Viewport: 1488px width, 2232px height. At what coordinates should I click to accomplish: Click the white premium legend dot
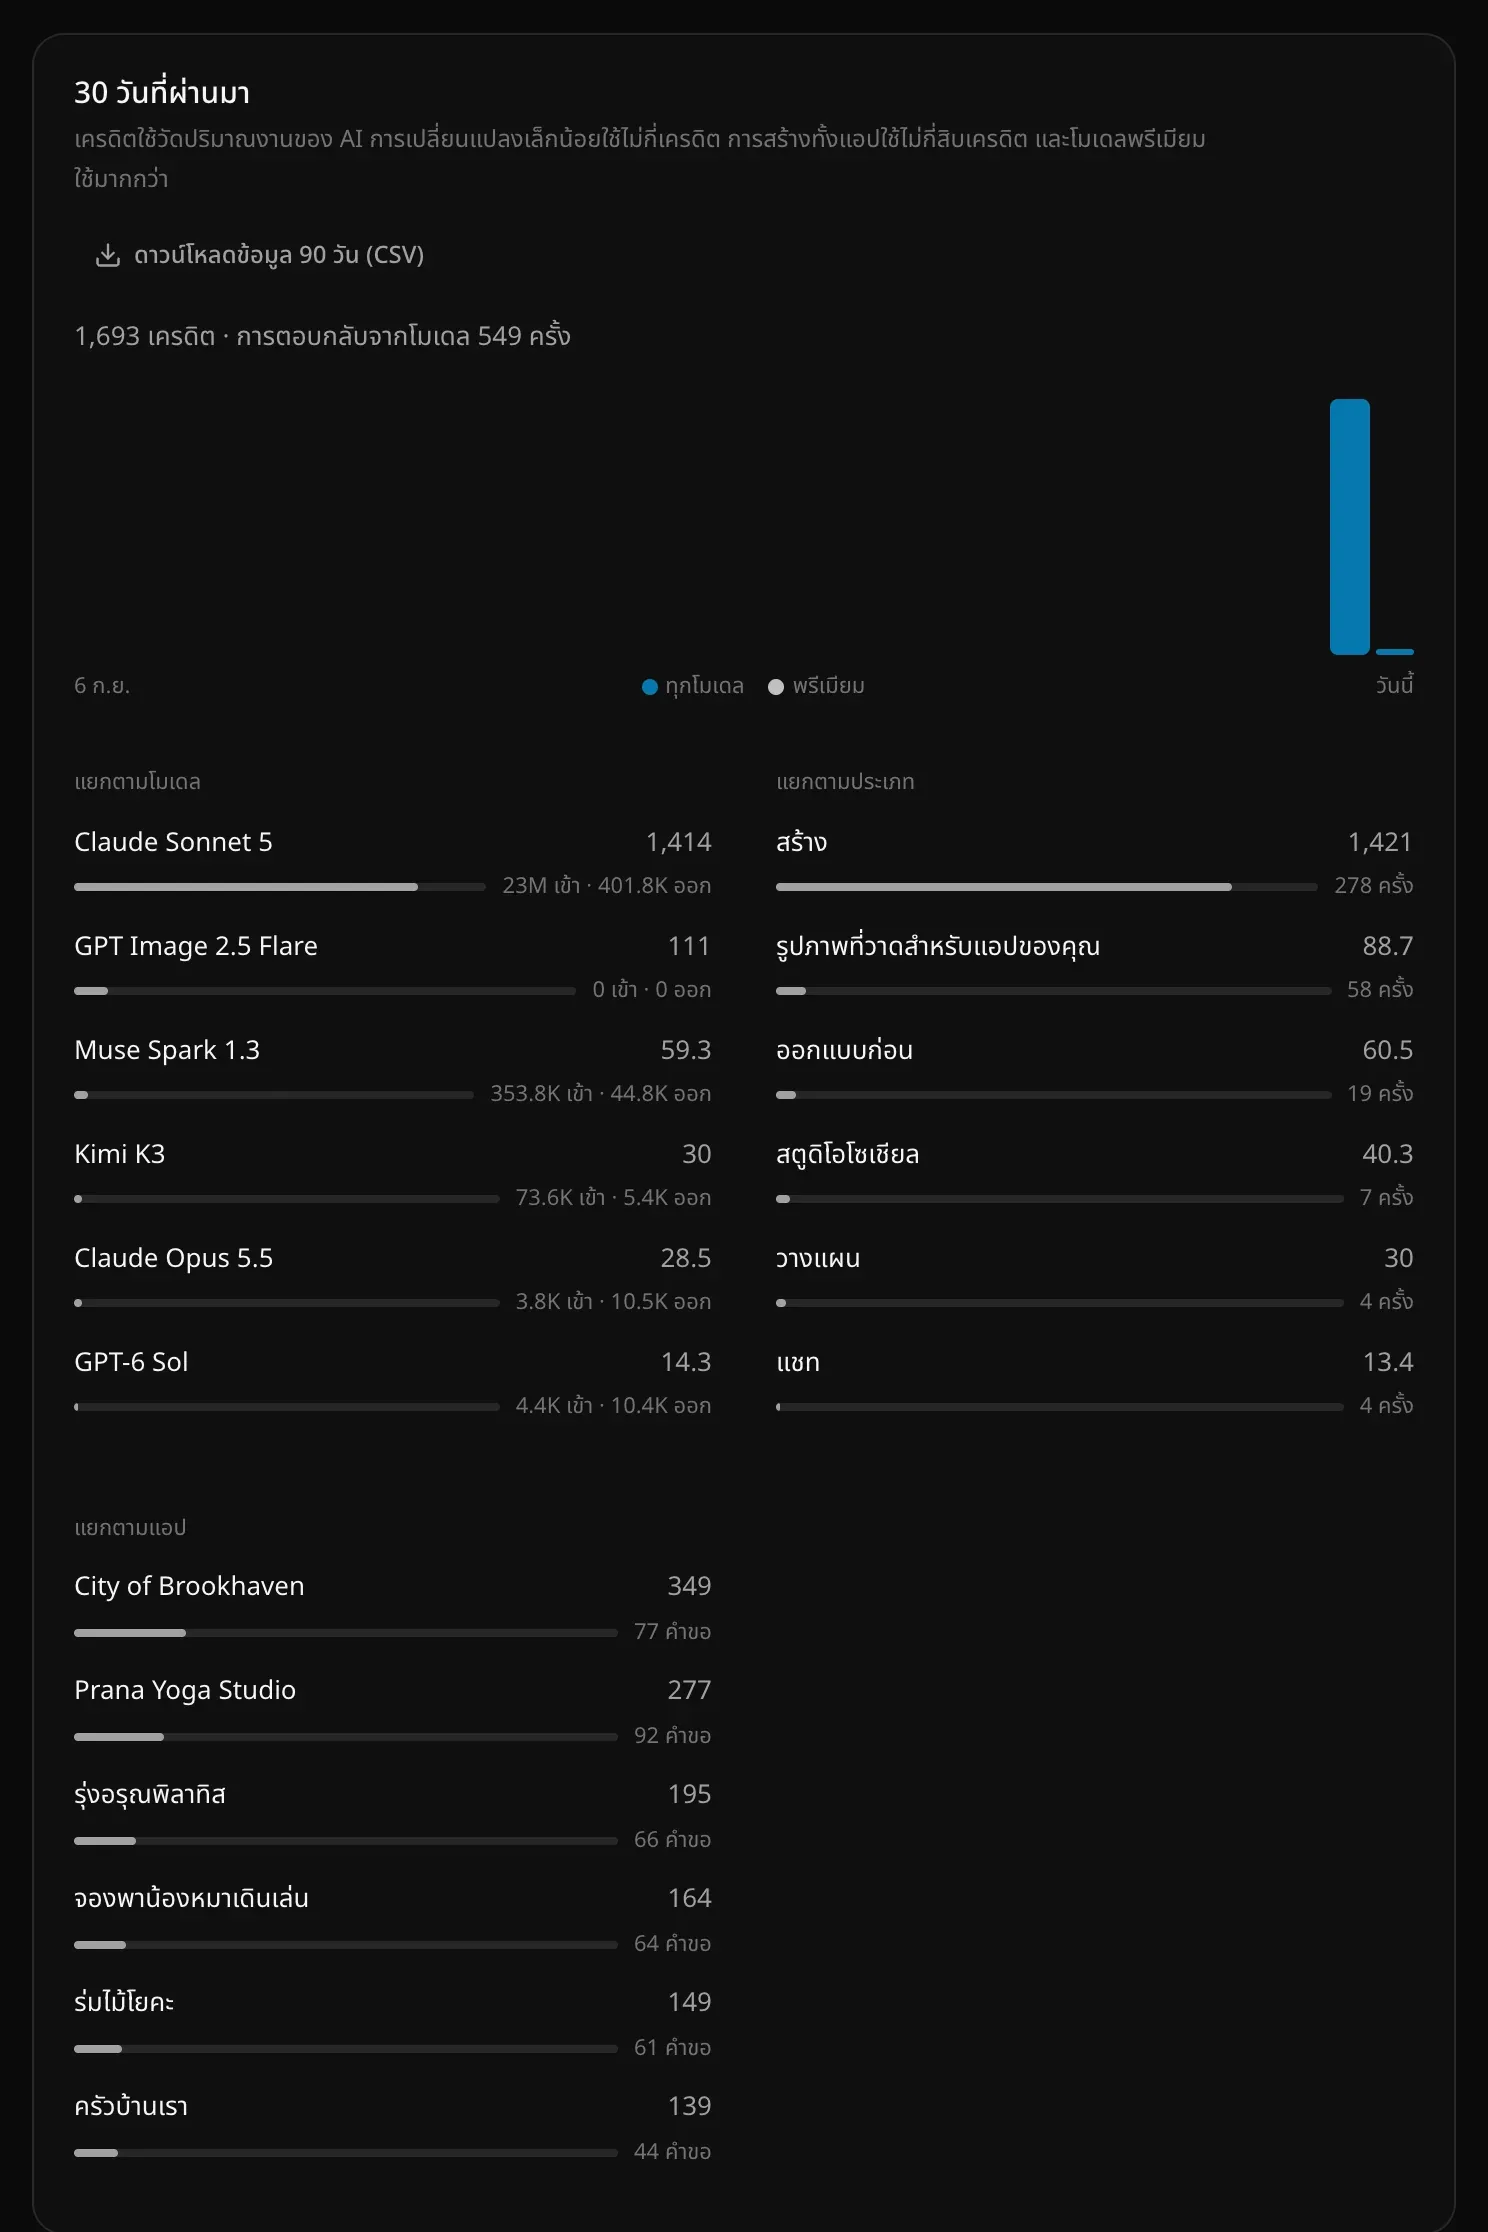pyautogui.click(x=776, y=687)
